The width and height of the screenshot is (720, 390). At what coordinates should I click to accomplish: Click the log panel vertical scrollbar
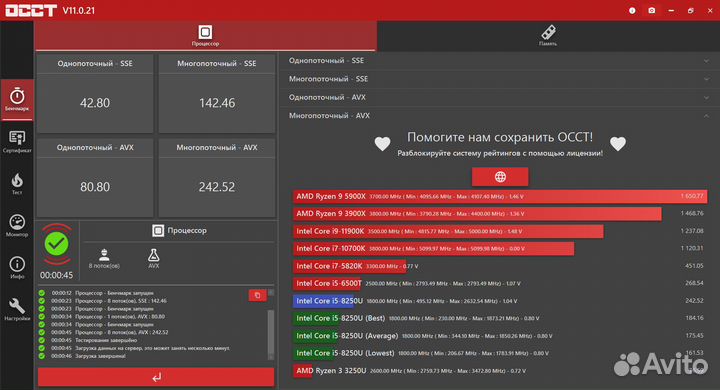coord(271,332)
